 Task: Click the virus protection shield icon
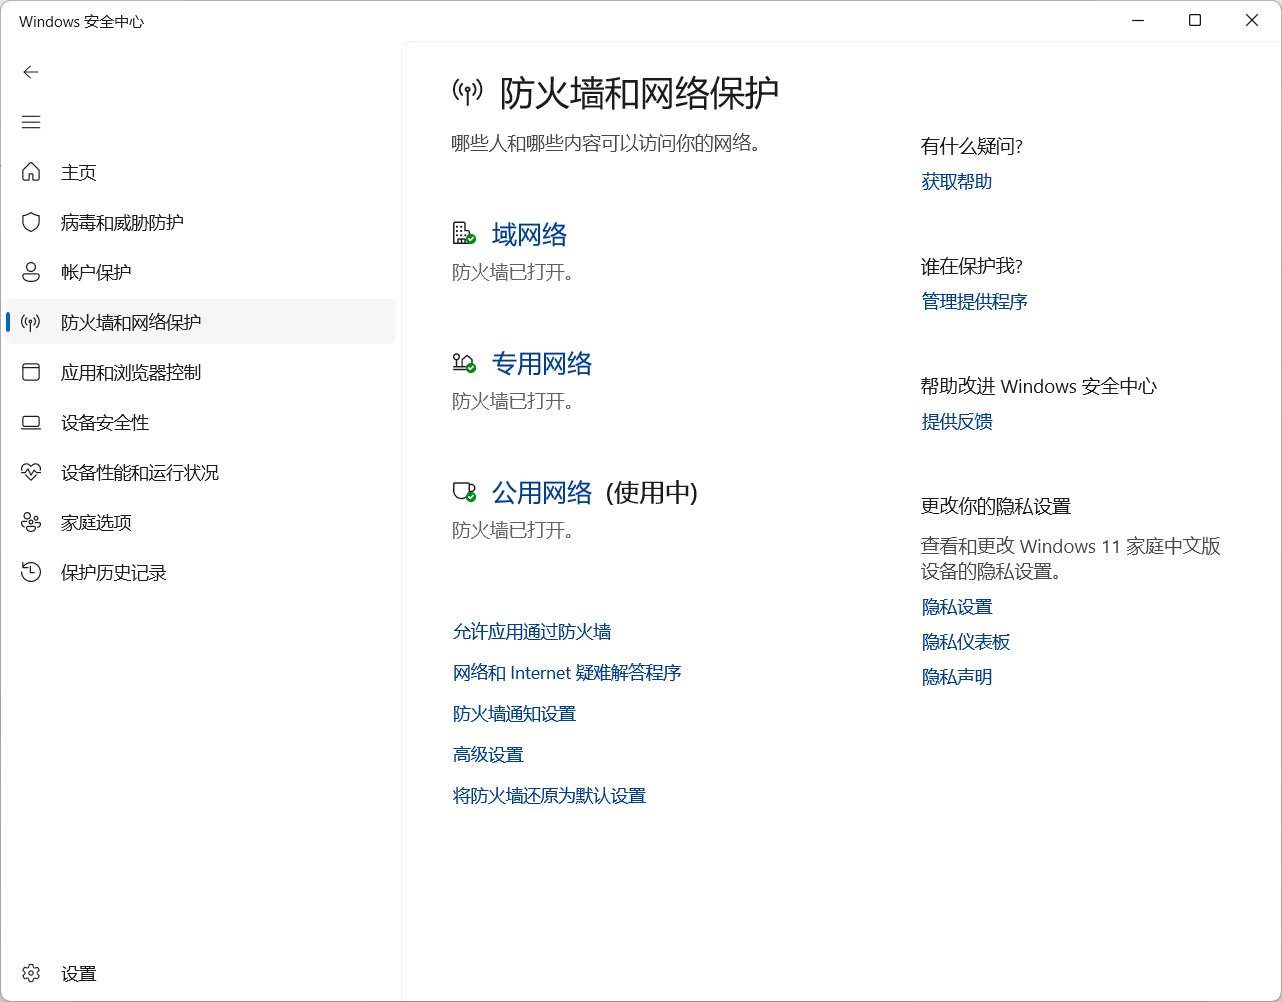(31, 222)
